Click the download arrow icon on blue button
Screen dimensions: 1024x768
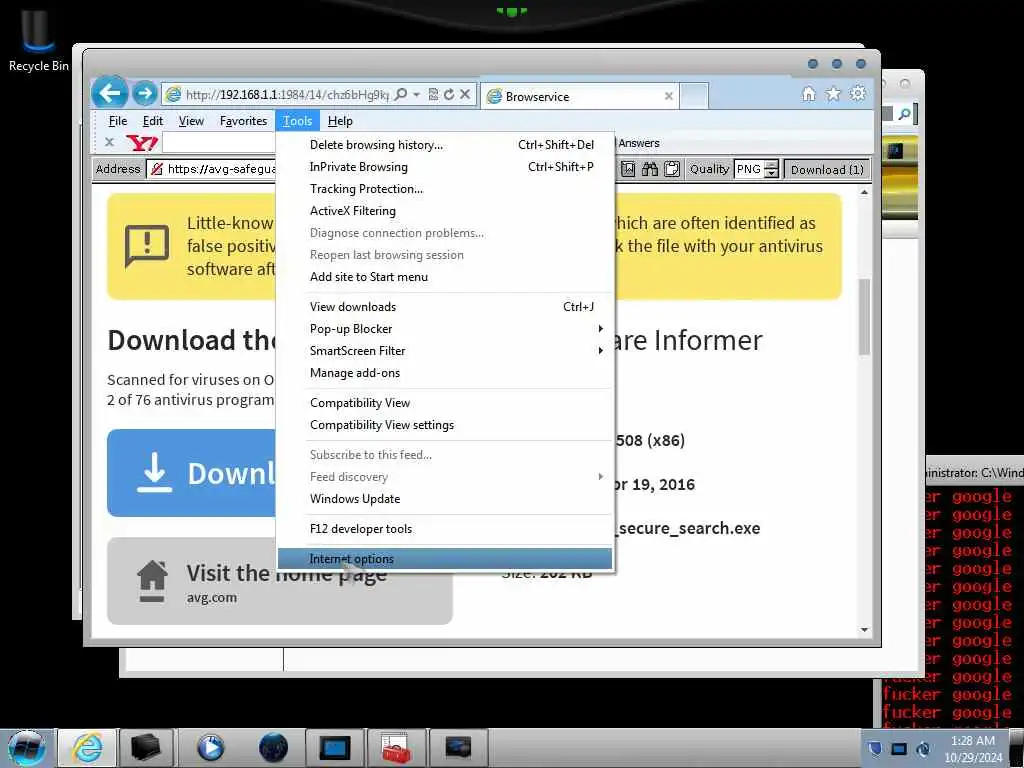pos(154,472)
